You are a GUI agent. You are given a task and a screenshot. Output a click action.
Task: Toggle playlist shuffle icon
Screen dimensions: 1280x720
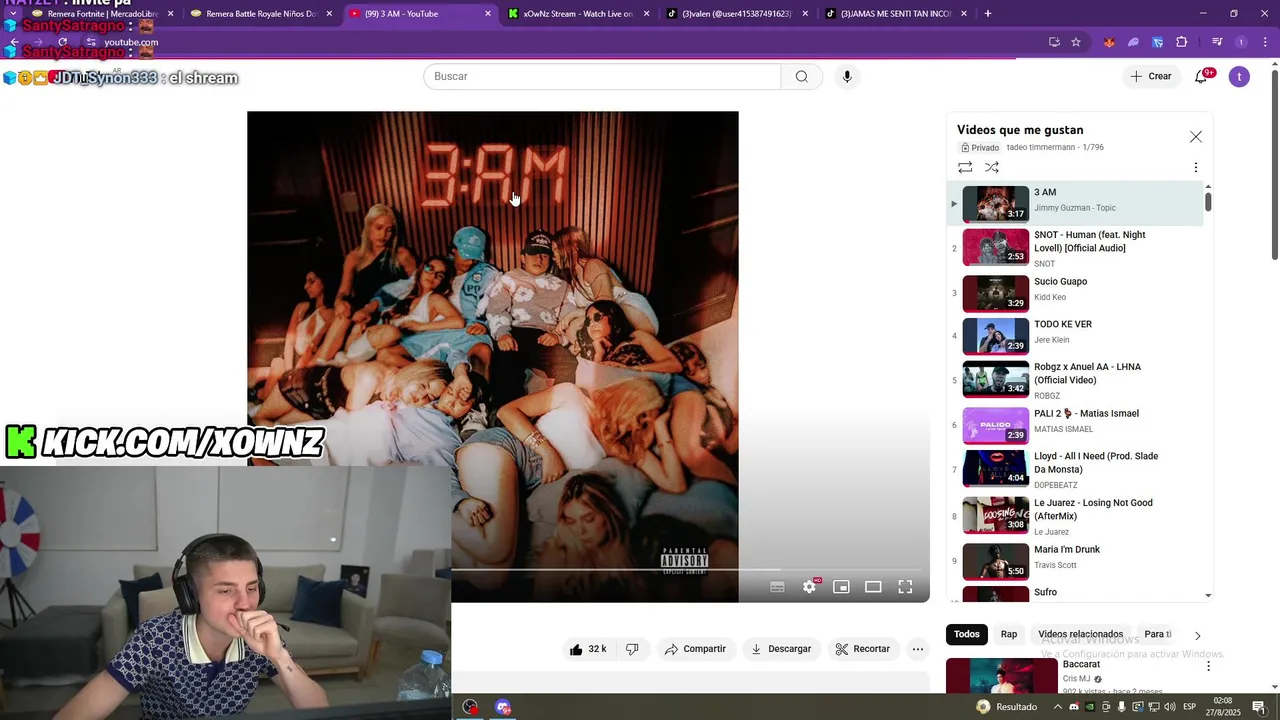point(992,167)
